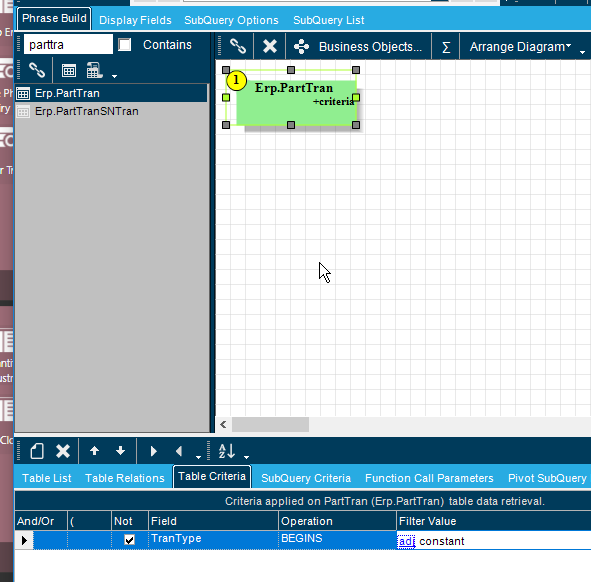Switch to Table List tab

(46, 478)
